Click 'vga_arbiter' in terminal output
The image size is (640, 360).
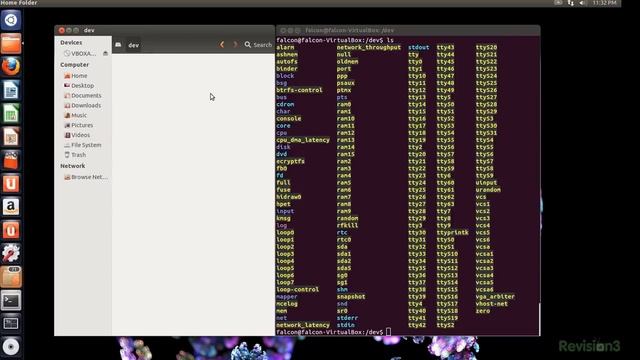(495, 297)
